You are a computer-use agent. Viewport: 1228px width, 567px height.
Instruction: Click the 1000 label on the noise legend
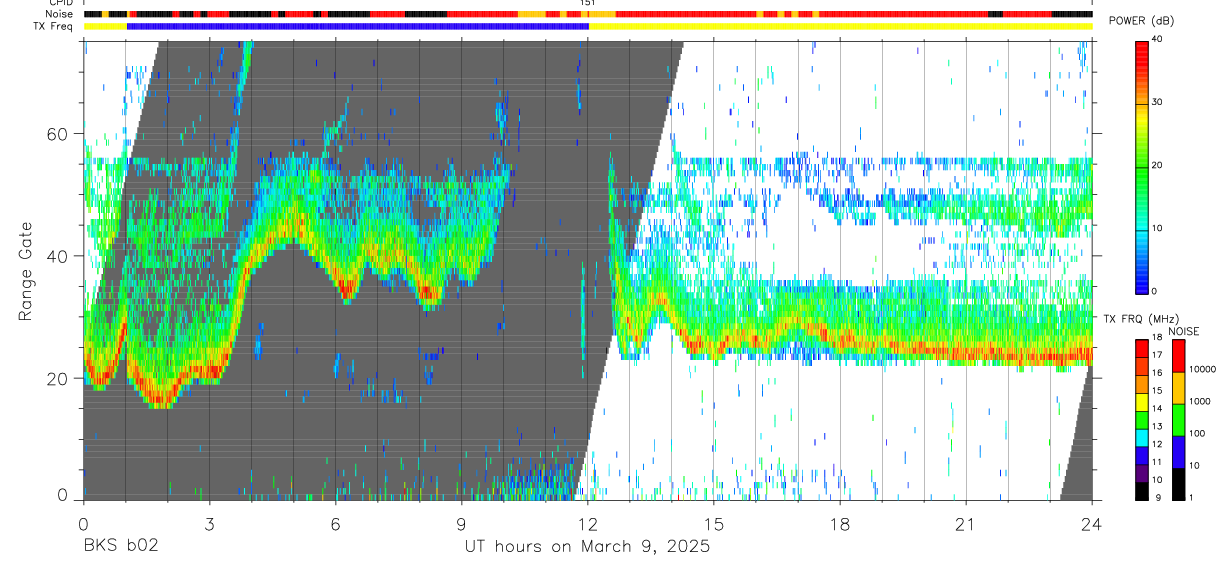[1200, 401]
